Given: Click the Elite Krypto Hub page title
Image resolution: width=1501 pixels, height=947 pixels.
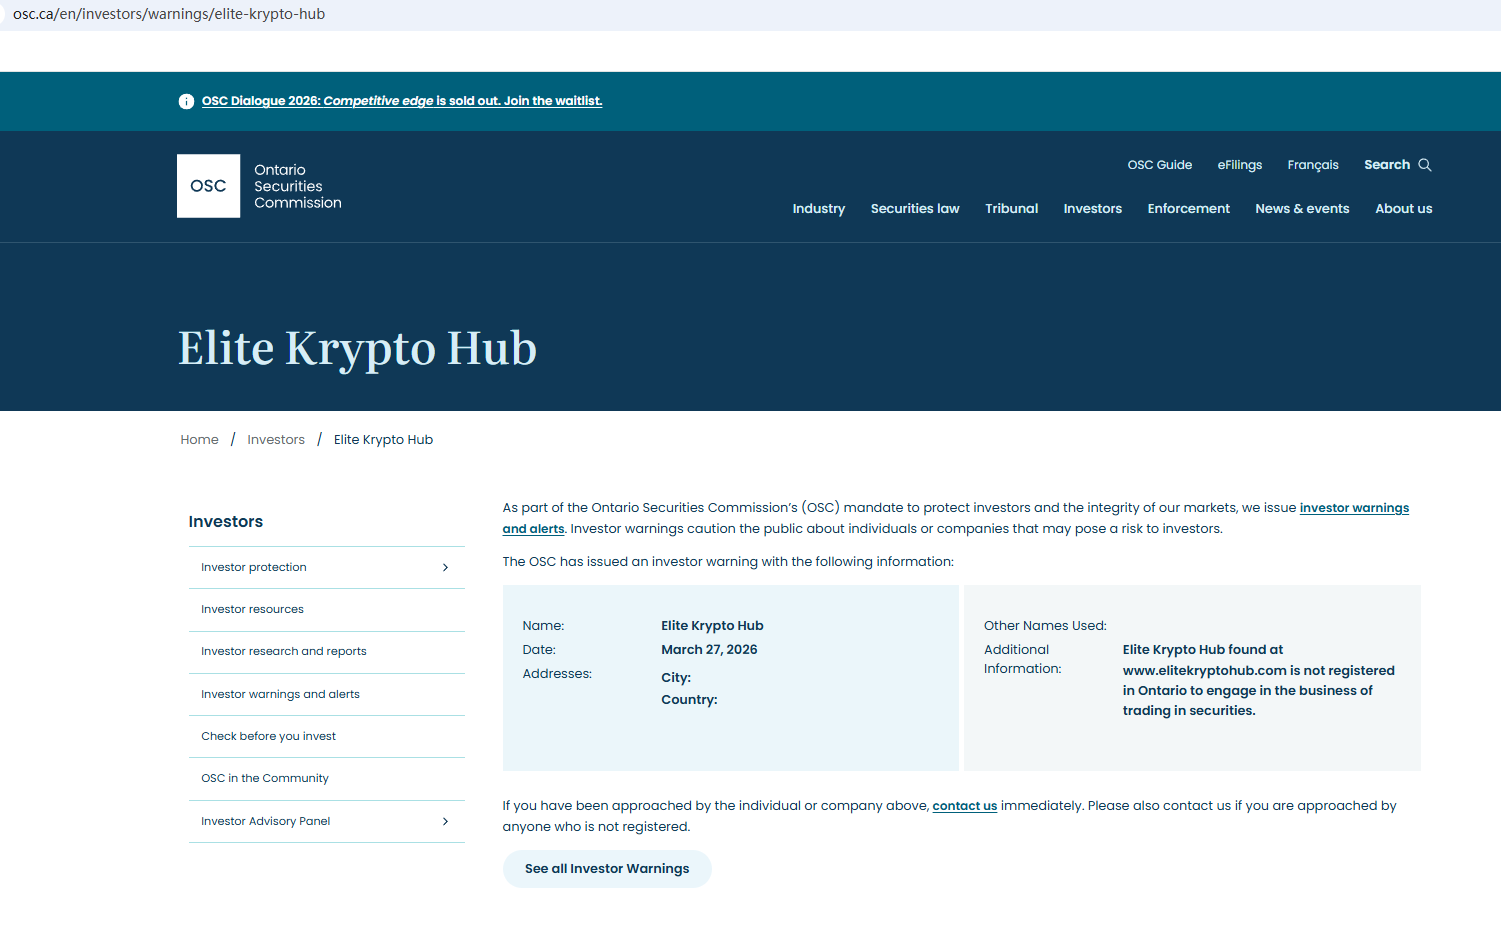Looking at the screenshot, I should point(357,349).
